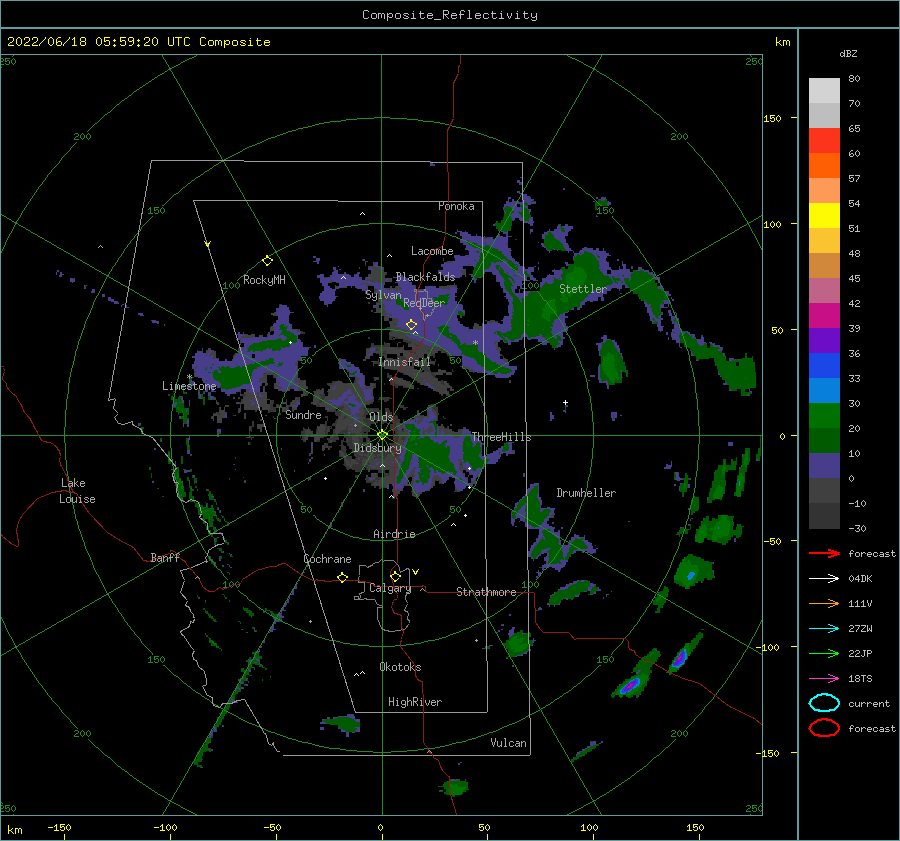The width and height of the screenshot is (900, 841).
Task: Select the orange 111V arrow legend icon
Action: click(824, 603)
